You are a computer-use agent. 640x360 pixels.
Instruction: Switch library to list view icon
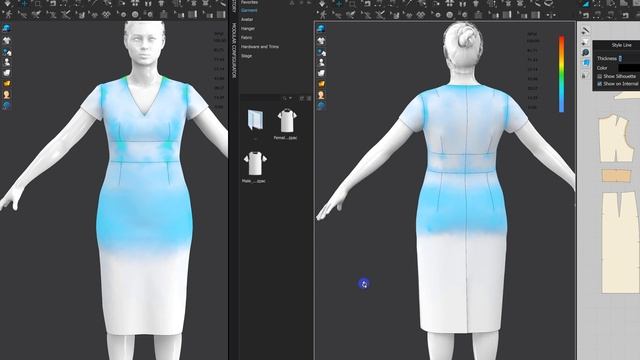coord(302,98)
